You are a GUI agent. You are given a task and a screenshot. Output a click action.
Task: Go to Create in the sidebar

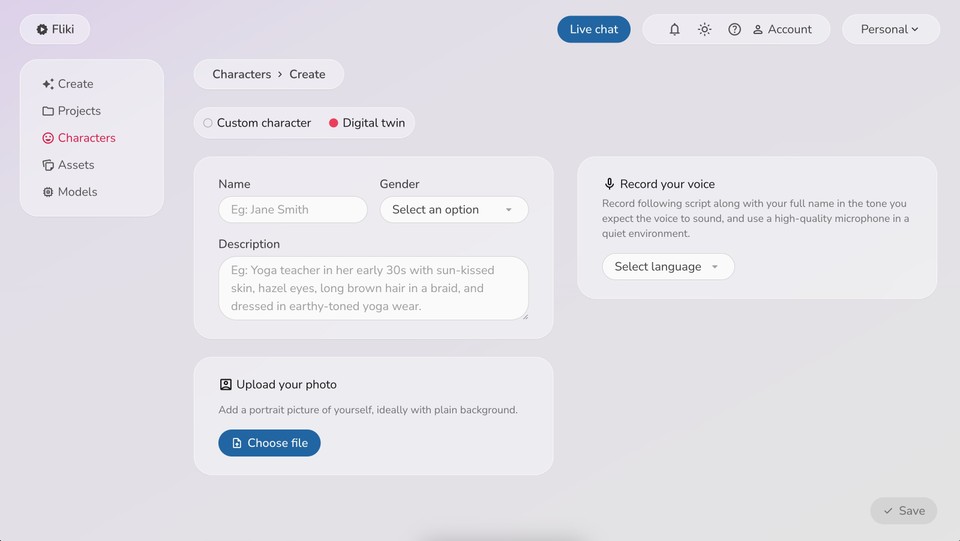tap(68, 84)
